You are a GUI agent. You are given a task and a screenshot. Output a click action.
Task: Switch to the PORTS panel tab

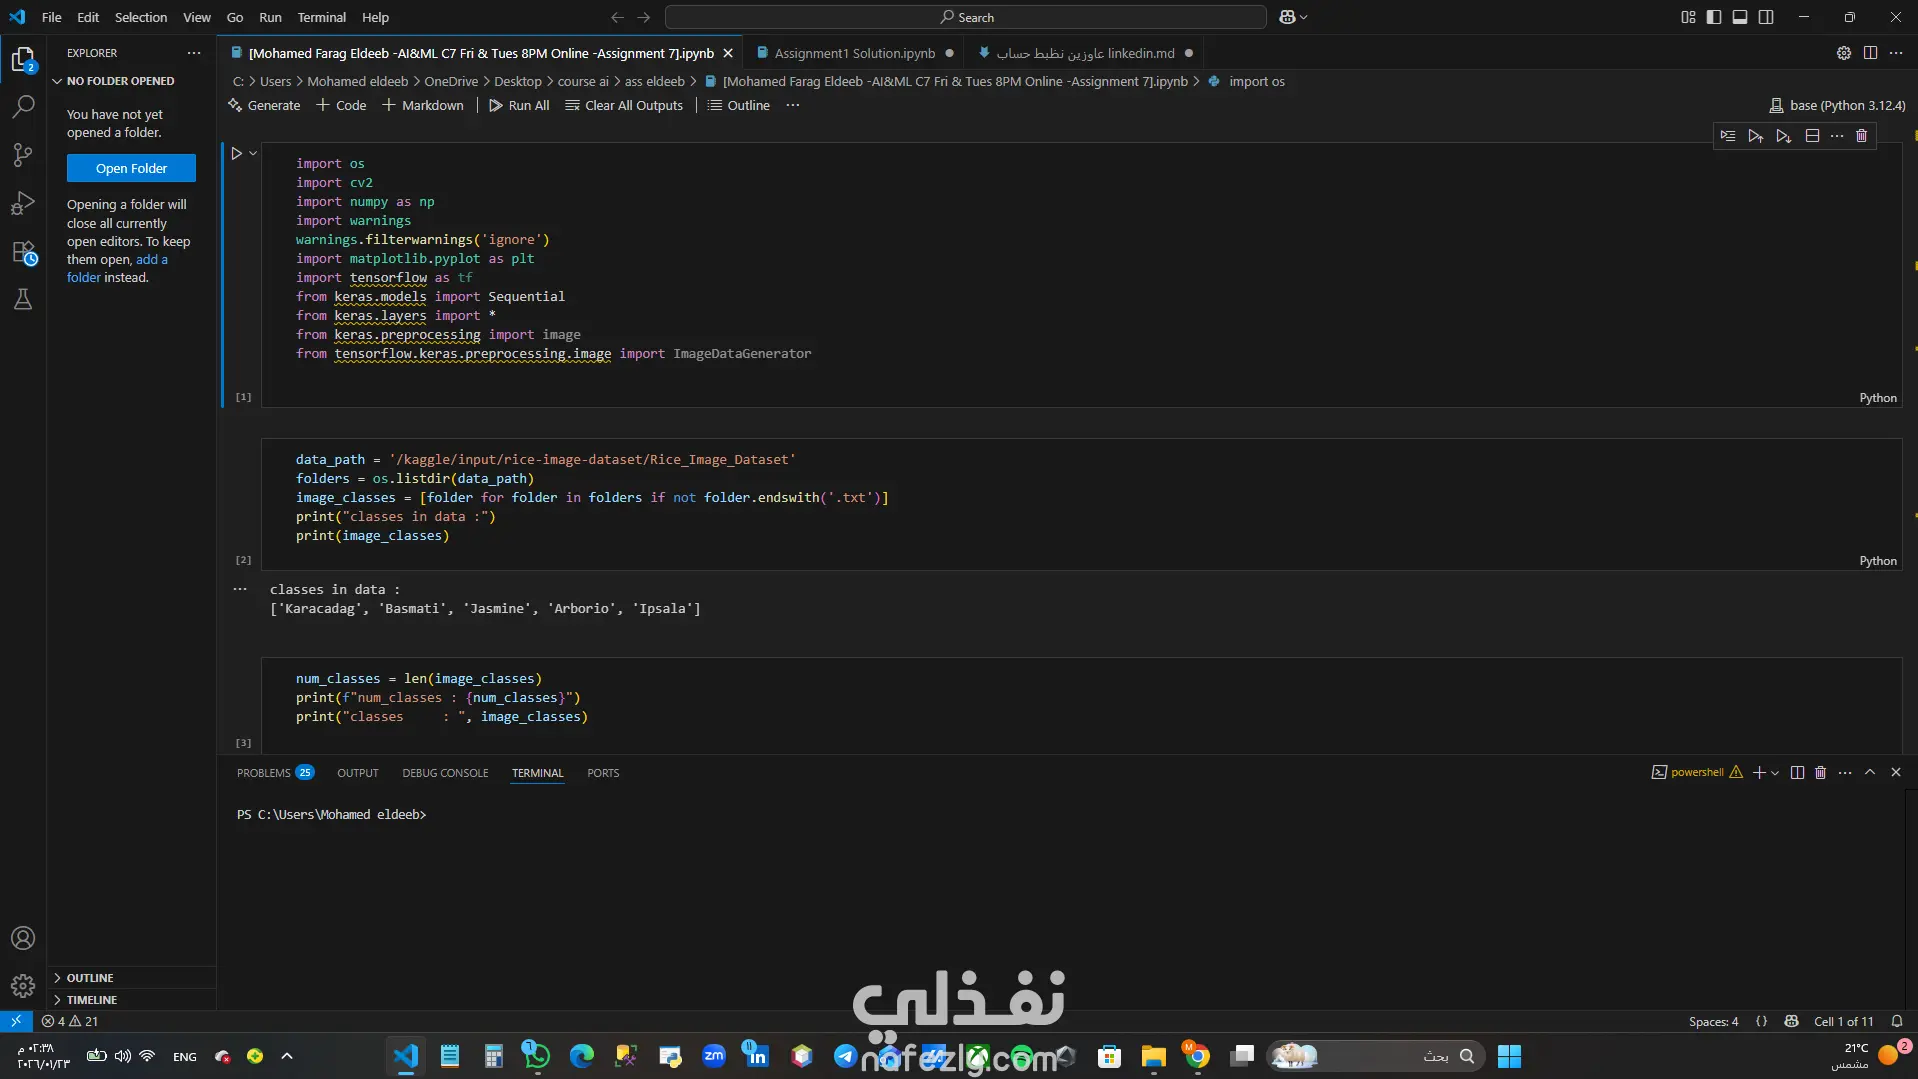coord(603,773)
